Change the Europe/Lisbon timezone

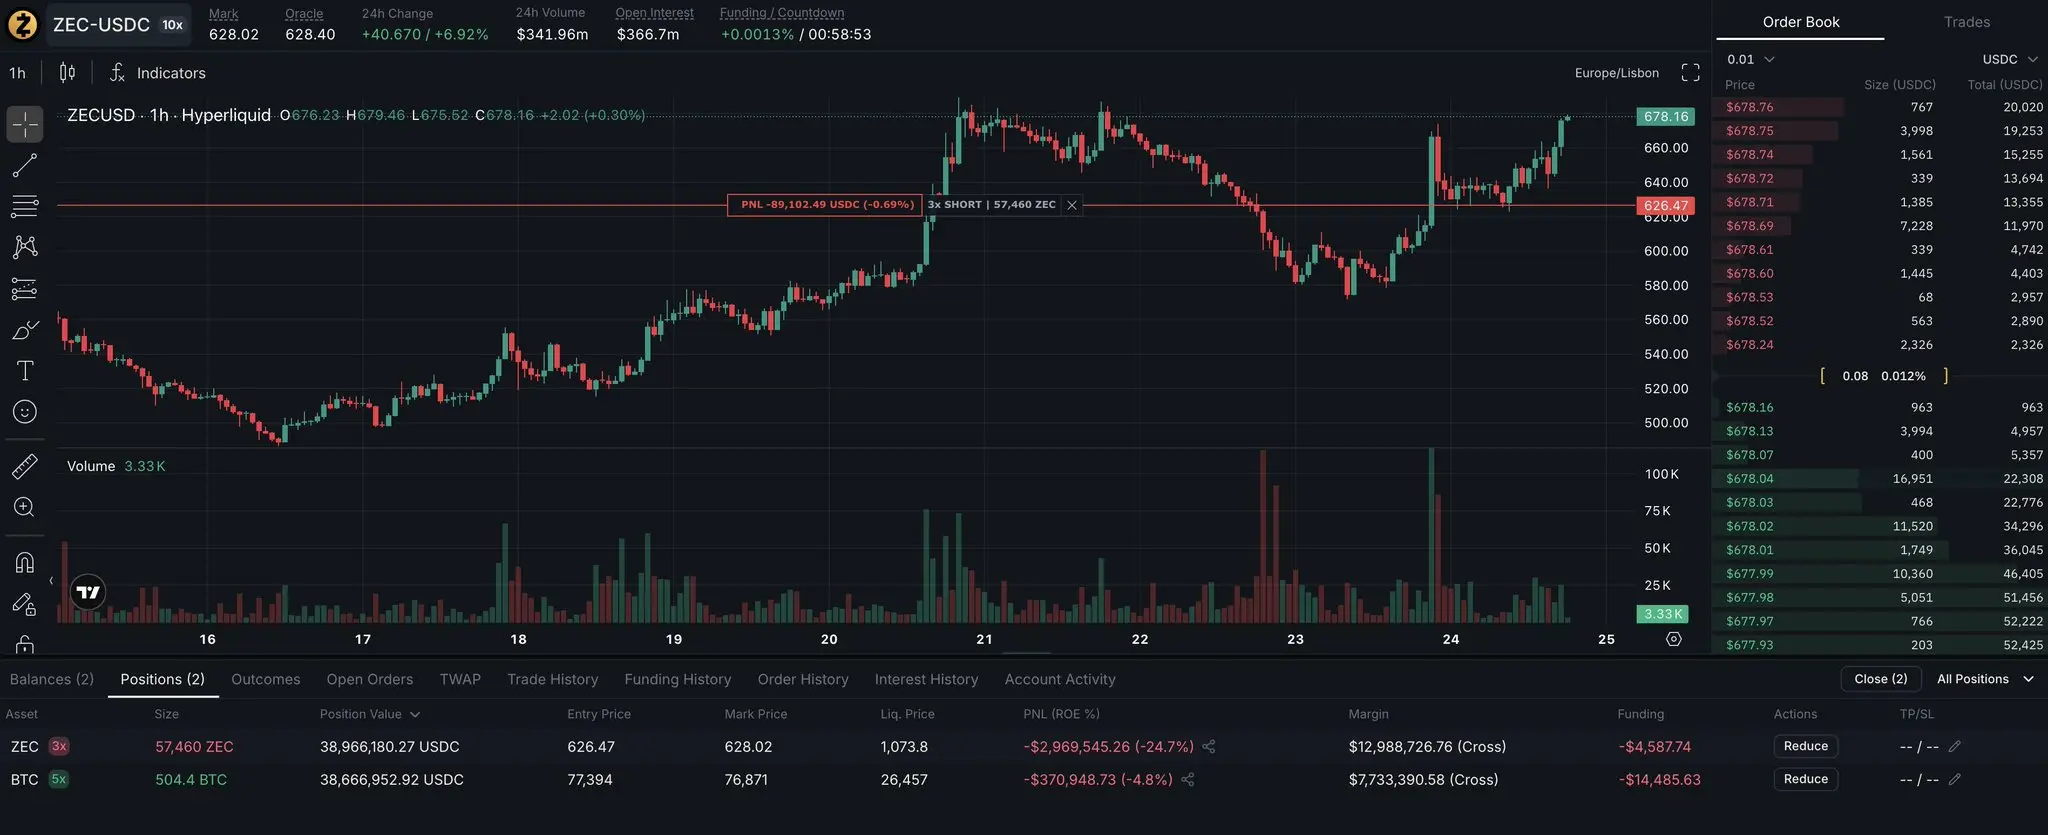(1617, 73)
